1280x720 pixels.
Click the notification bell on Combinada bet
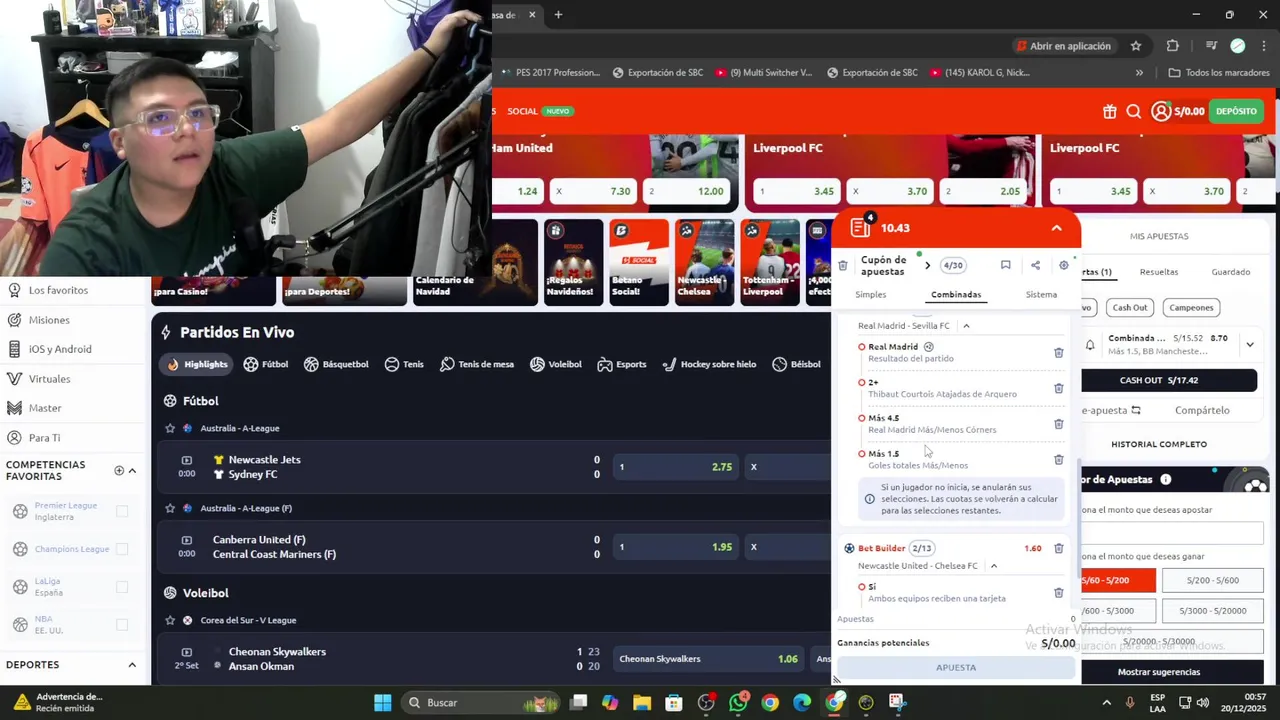pos(1090,345)
